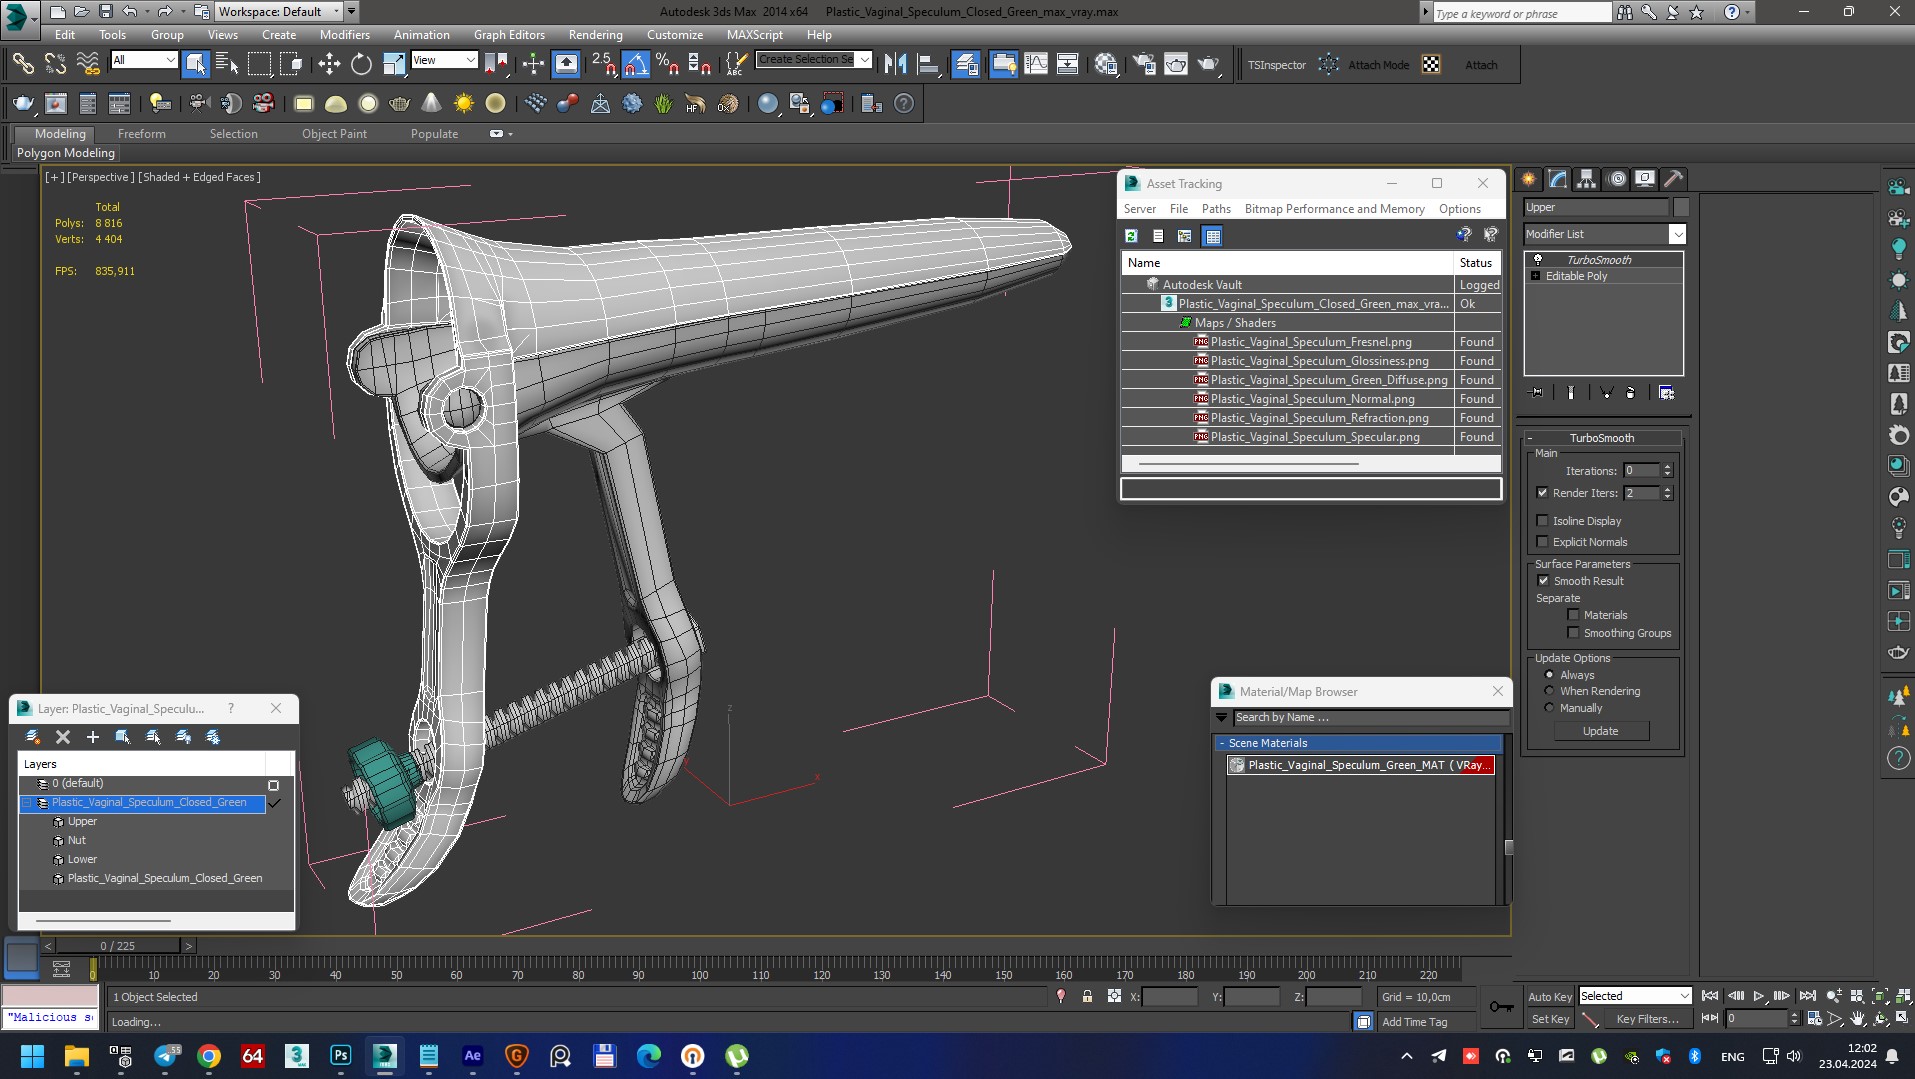Image resolution: width=1915 pixels, height=1079 pixels.
Task: Switch to the Freeform ribbon tab
Action: [142, 134]
